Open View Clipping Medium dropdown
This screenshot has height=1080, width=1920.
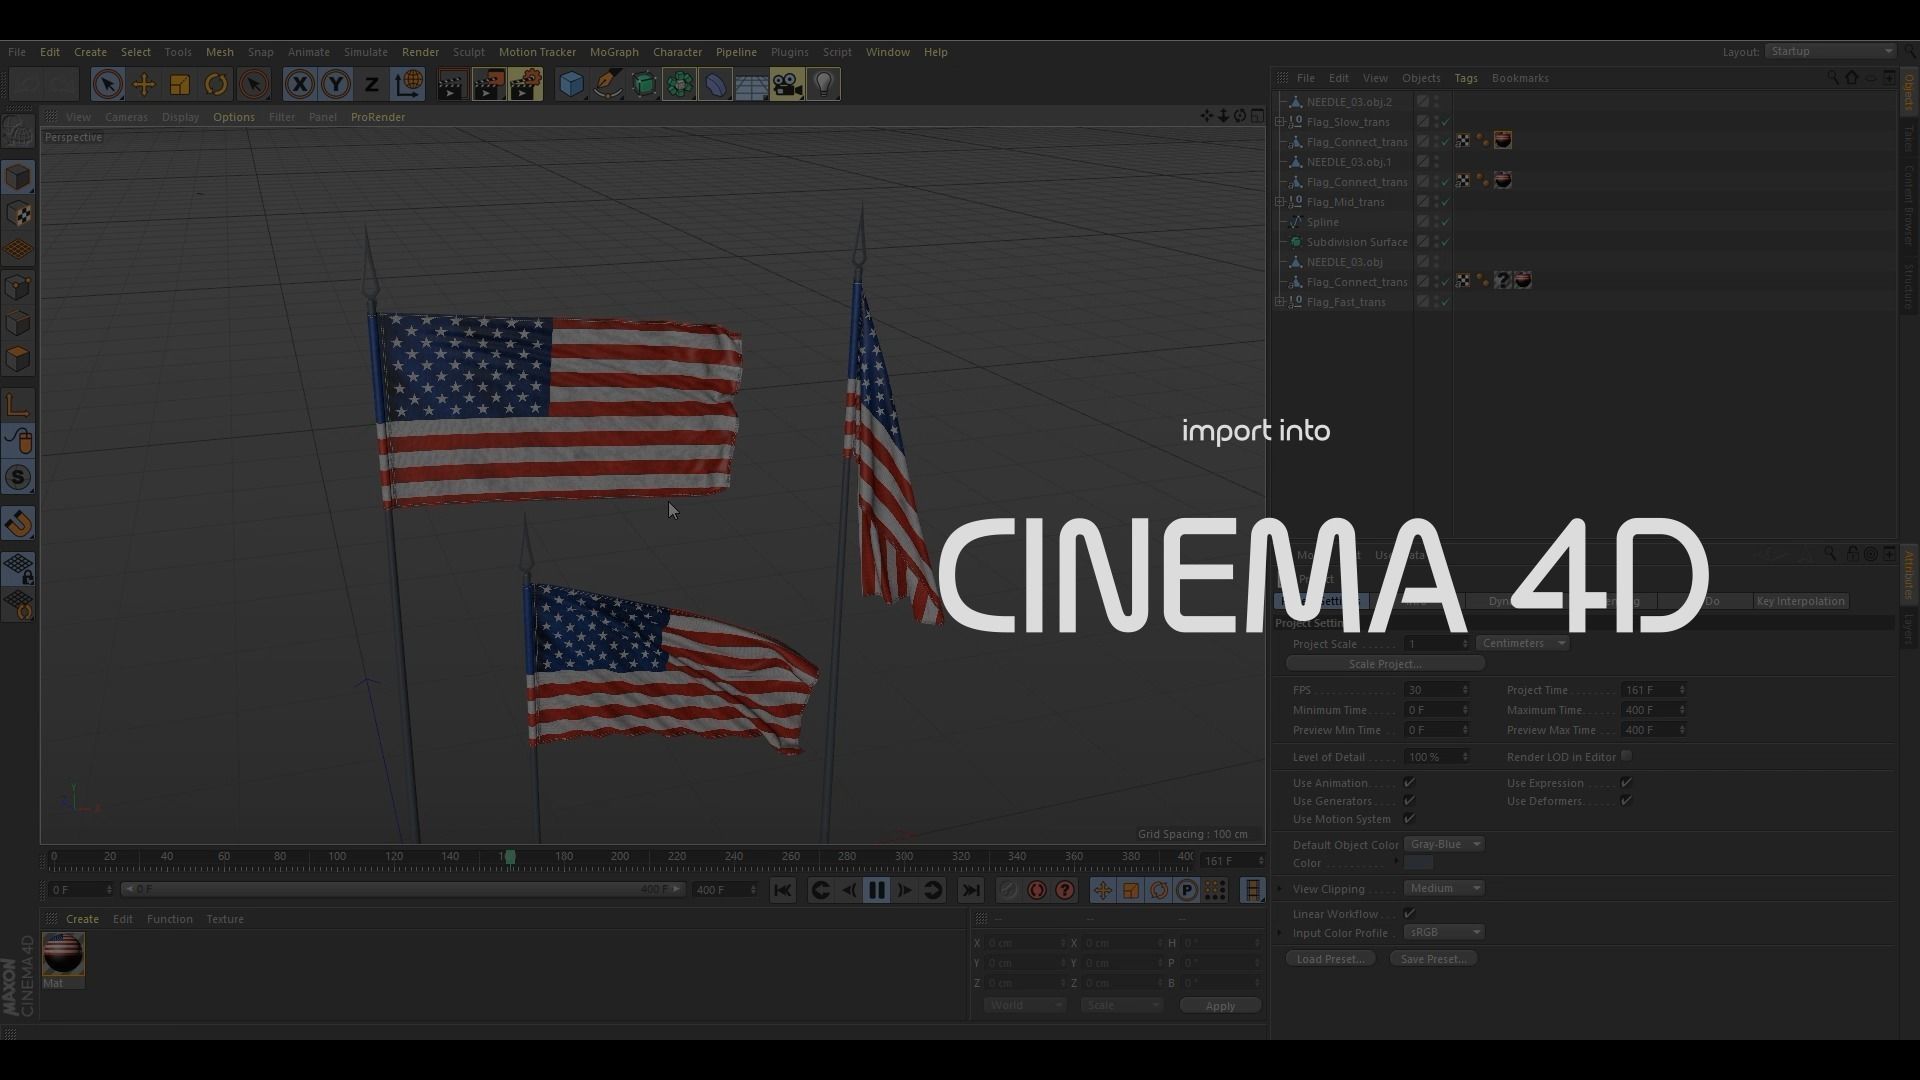(x=1444, y=888)
